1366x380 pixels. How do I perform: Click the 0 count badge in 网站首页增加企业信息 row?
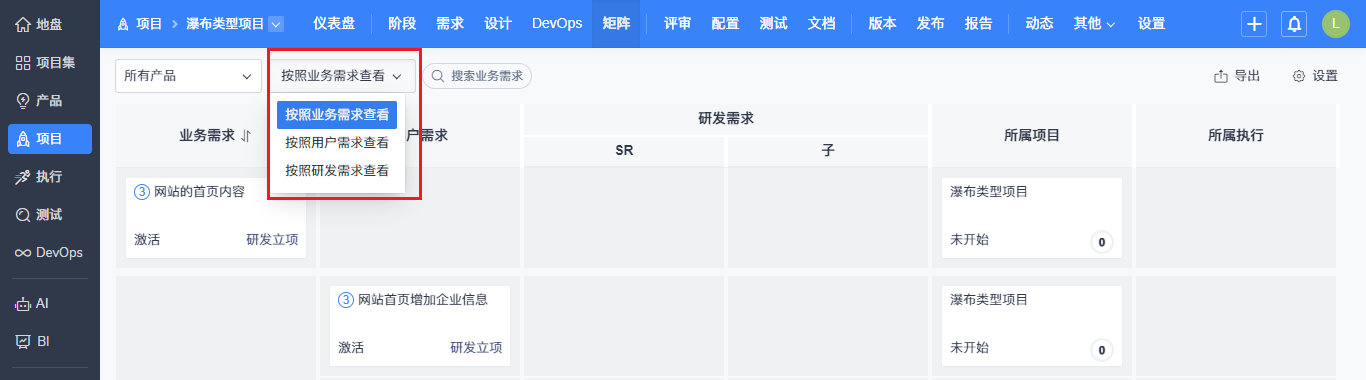(1101, 350)
